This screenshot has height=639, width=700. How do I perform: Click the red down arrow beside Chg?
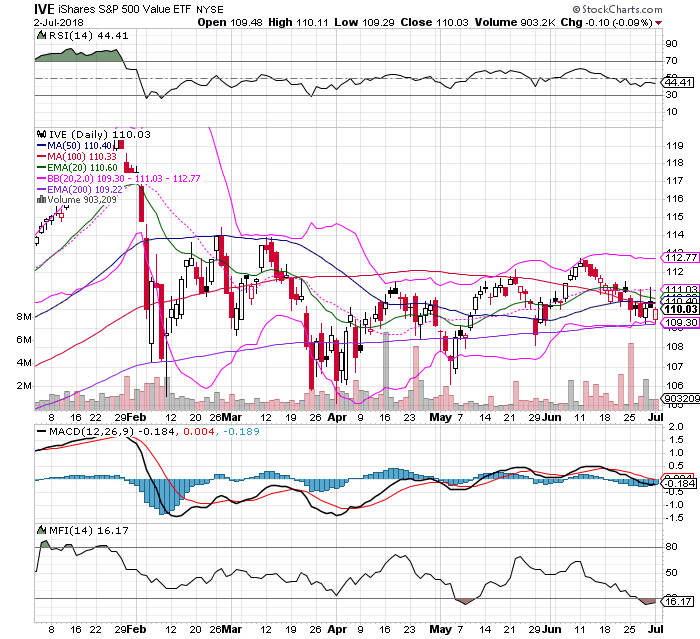[x=658, y=23]
